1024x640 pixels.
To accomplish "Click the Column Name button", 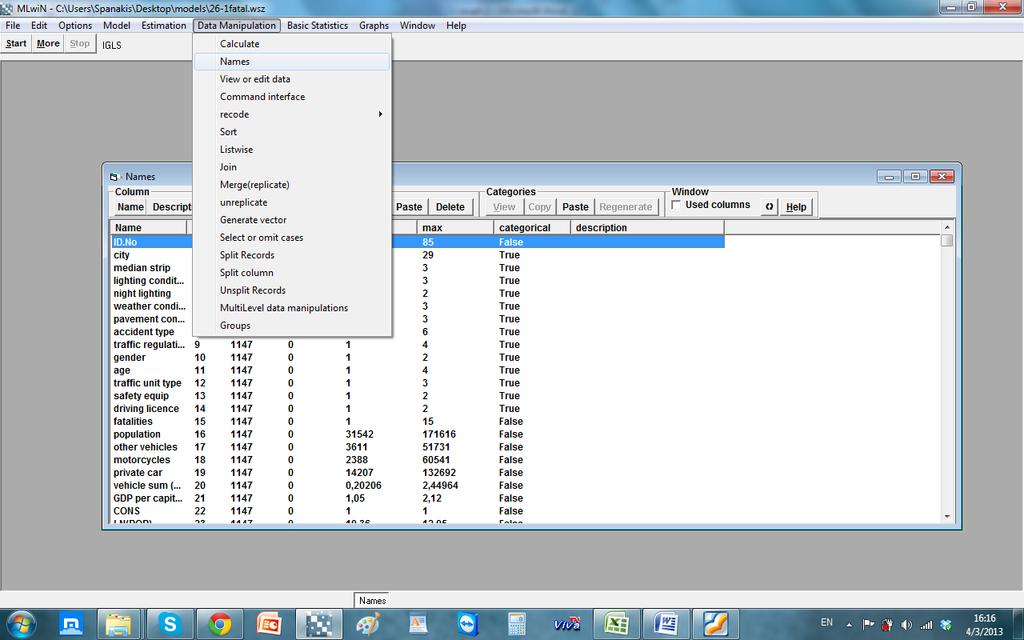I will [x=130, y=207].
